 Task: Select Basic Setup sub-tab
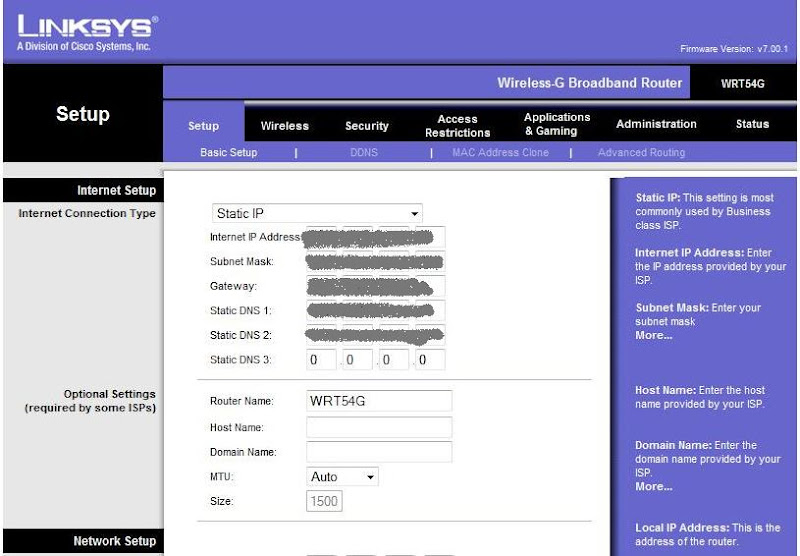click(x=229, y=152)
